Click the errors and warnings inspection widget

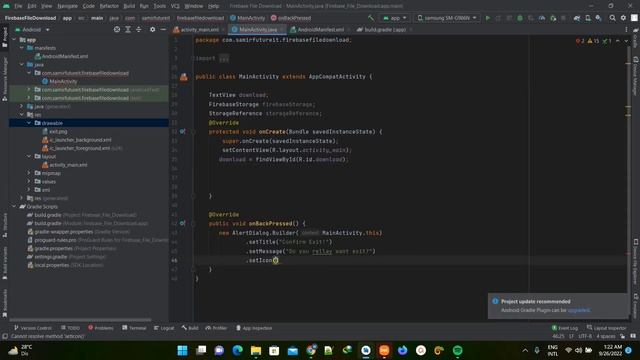594,41
